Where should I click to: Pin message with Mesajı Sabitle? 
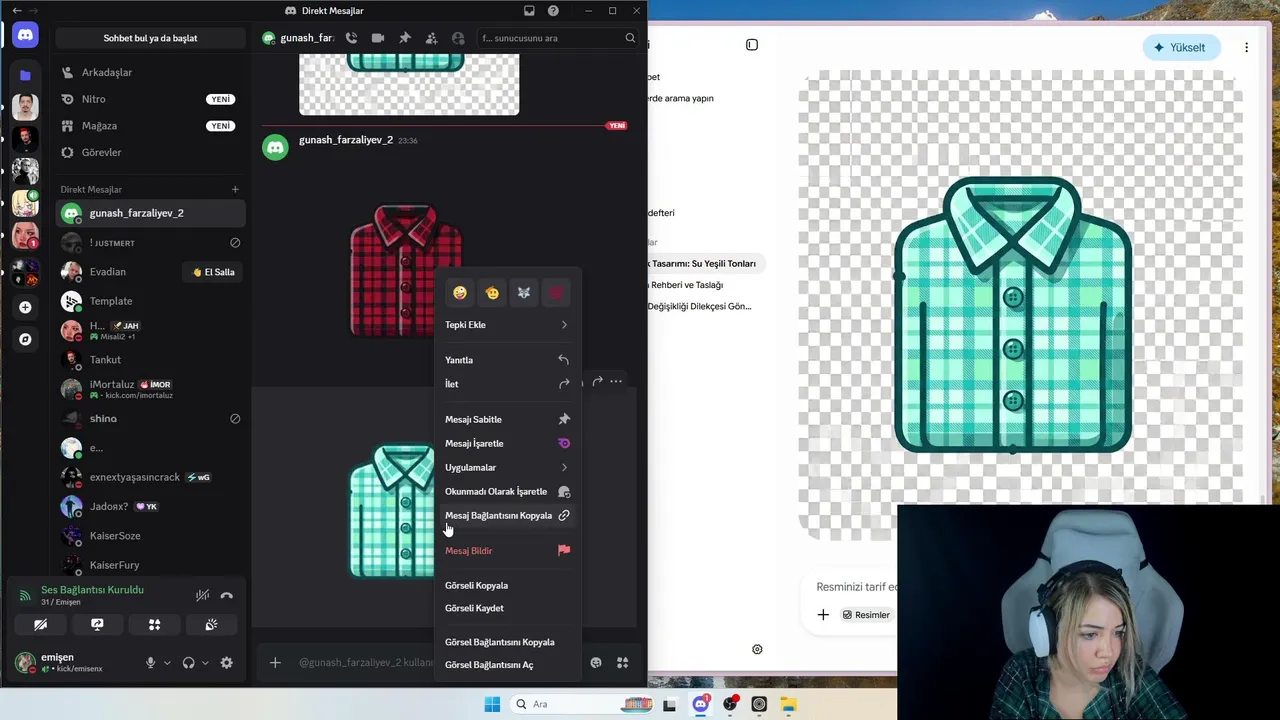pos(507,419)
